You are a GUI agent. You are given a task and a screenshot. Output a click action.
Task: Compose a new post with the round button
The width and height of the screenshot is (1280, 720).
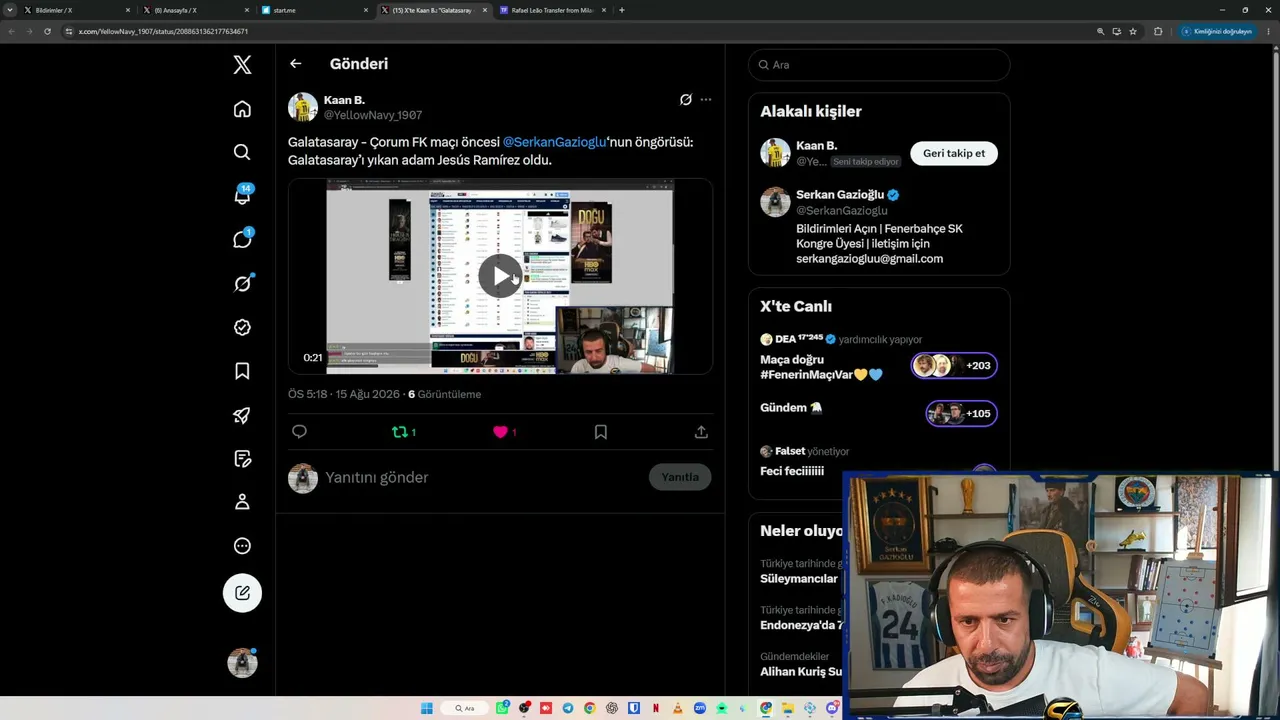pyautogui.click(x=242, y=593)
